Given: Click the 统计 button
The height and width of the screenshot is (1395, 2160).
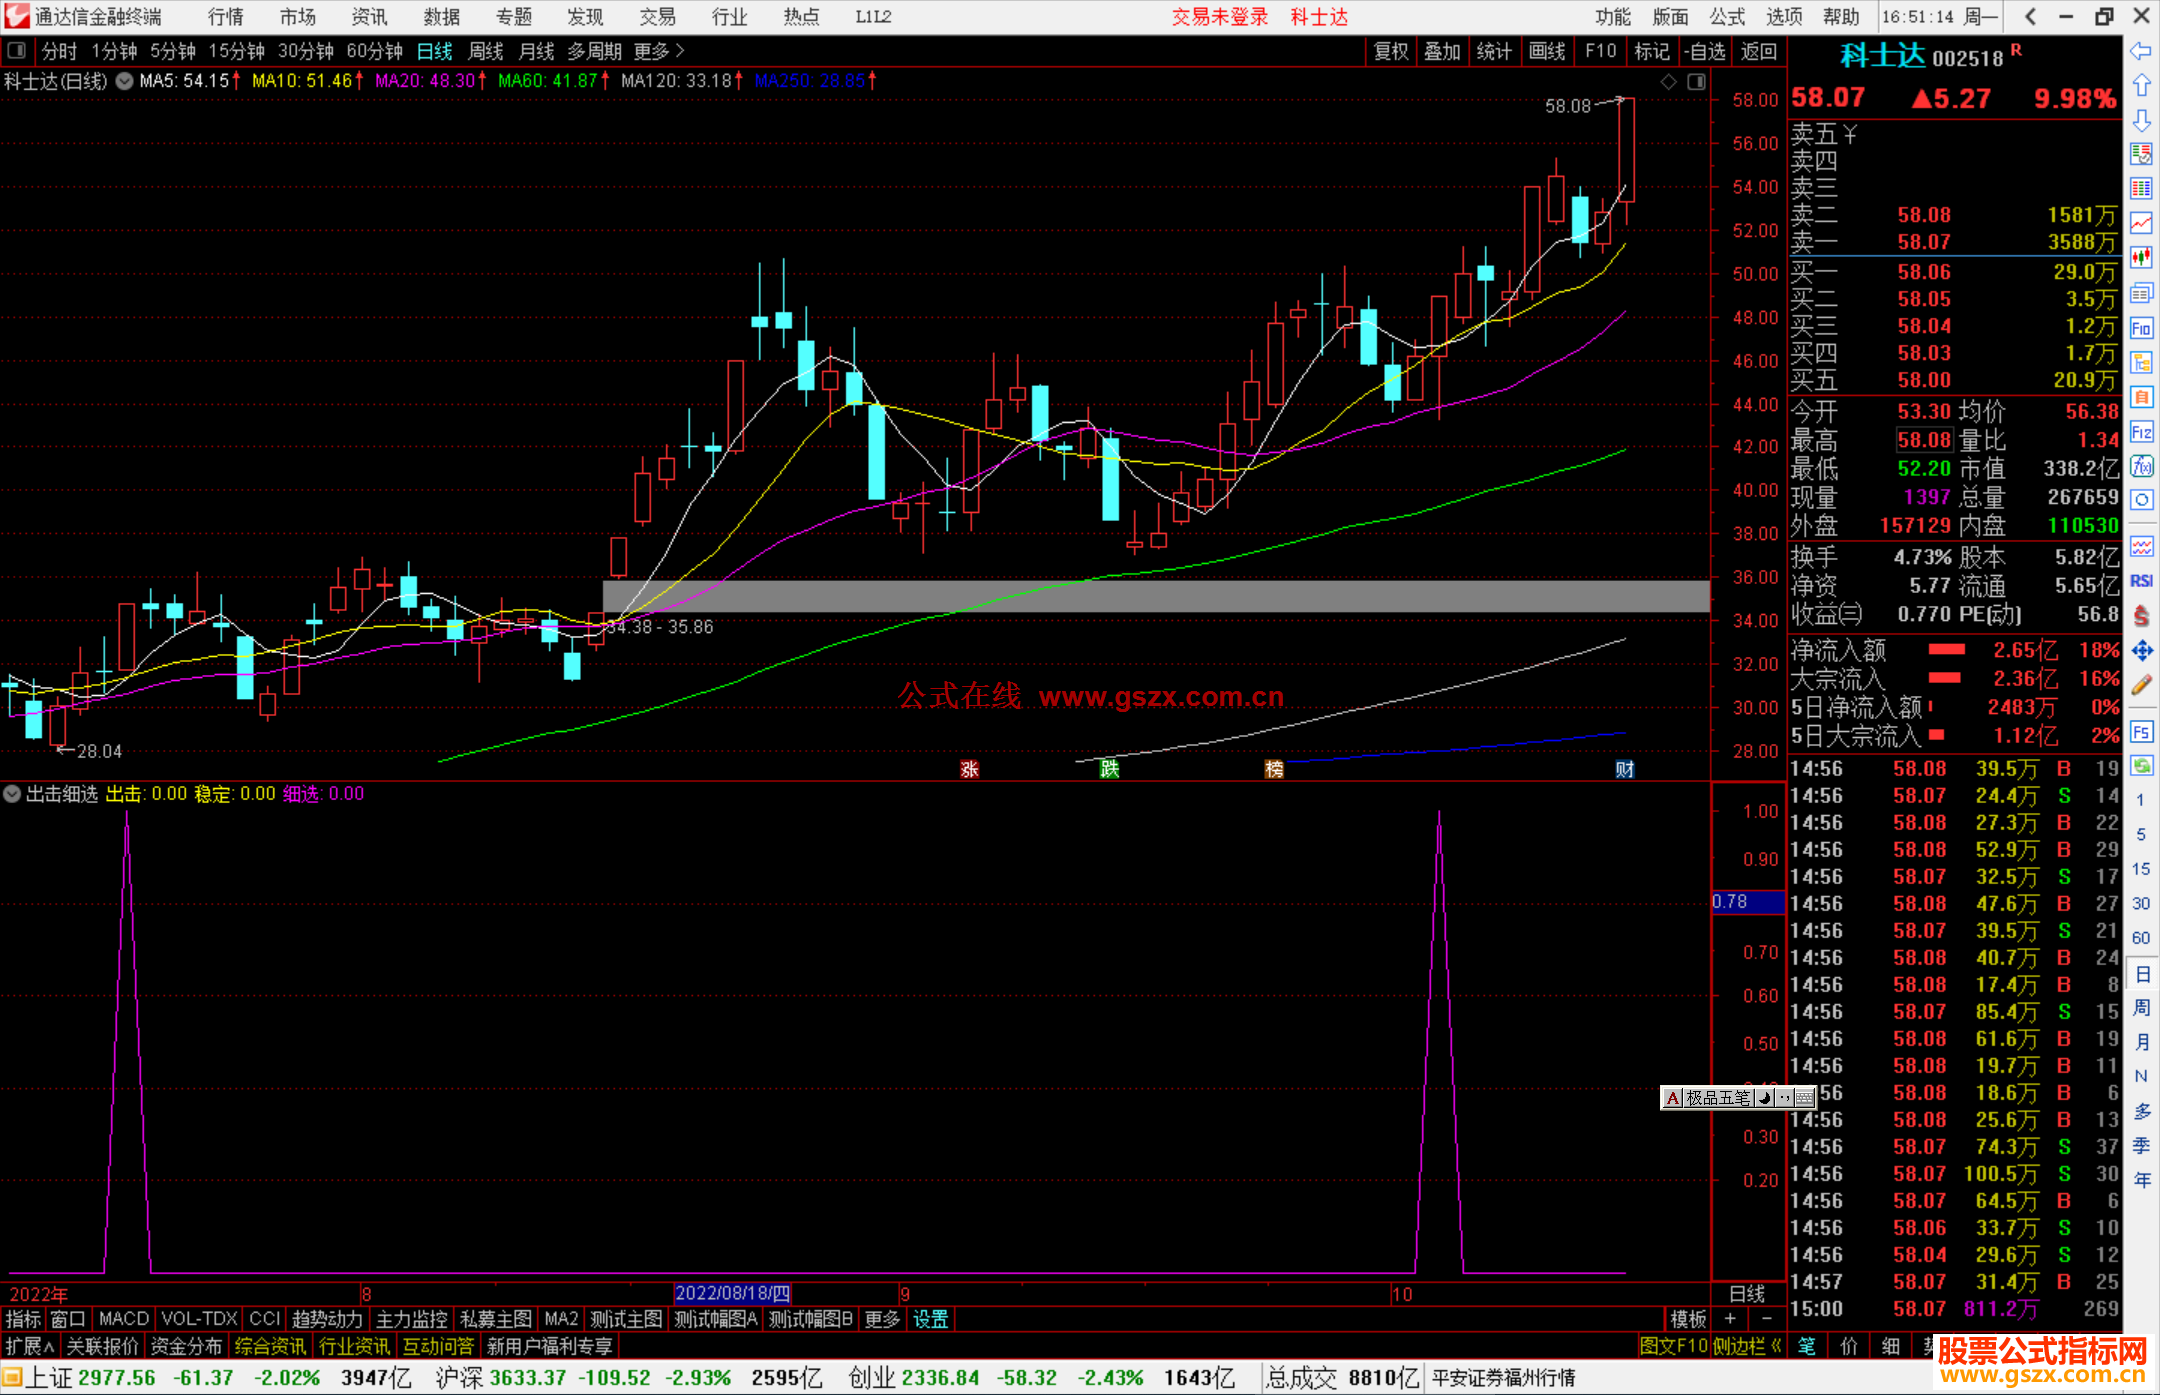Looking at the screenshot, I should pos(1494,51).
